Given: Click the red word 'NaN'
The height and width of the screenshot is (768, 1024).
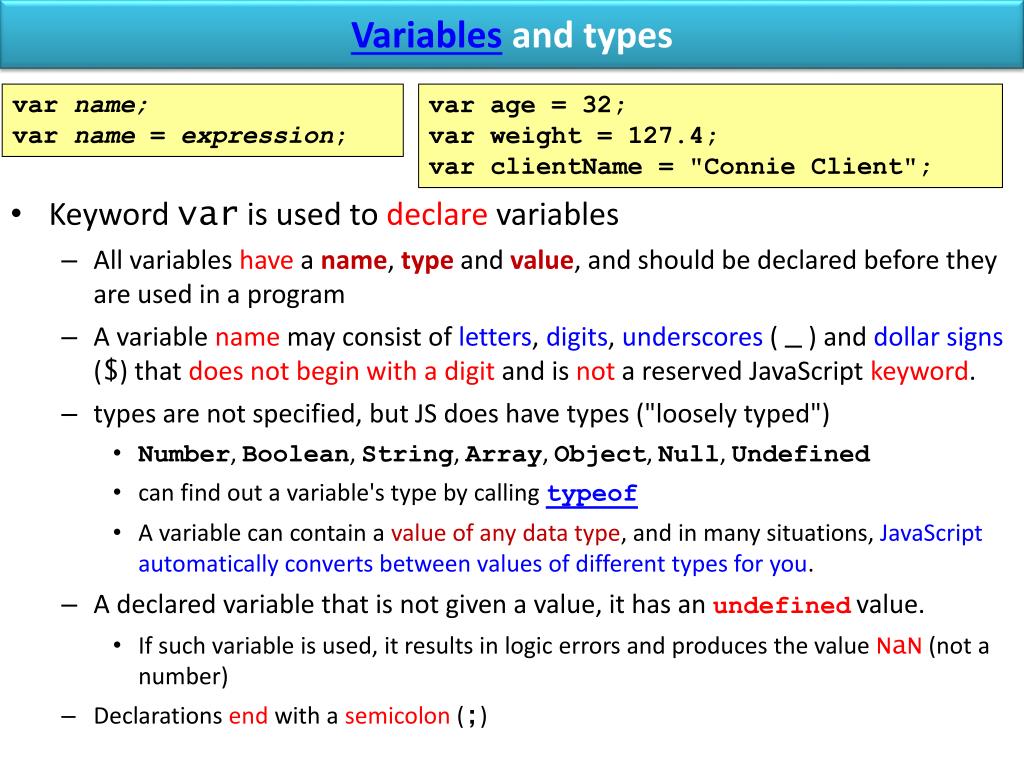Looking at the screenshot, I should [x=899, y=646].
